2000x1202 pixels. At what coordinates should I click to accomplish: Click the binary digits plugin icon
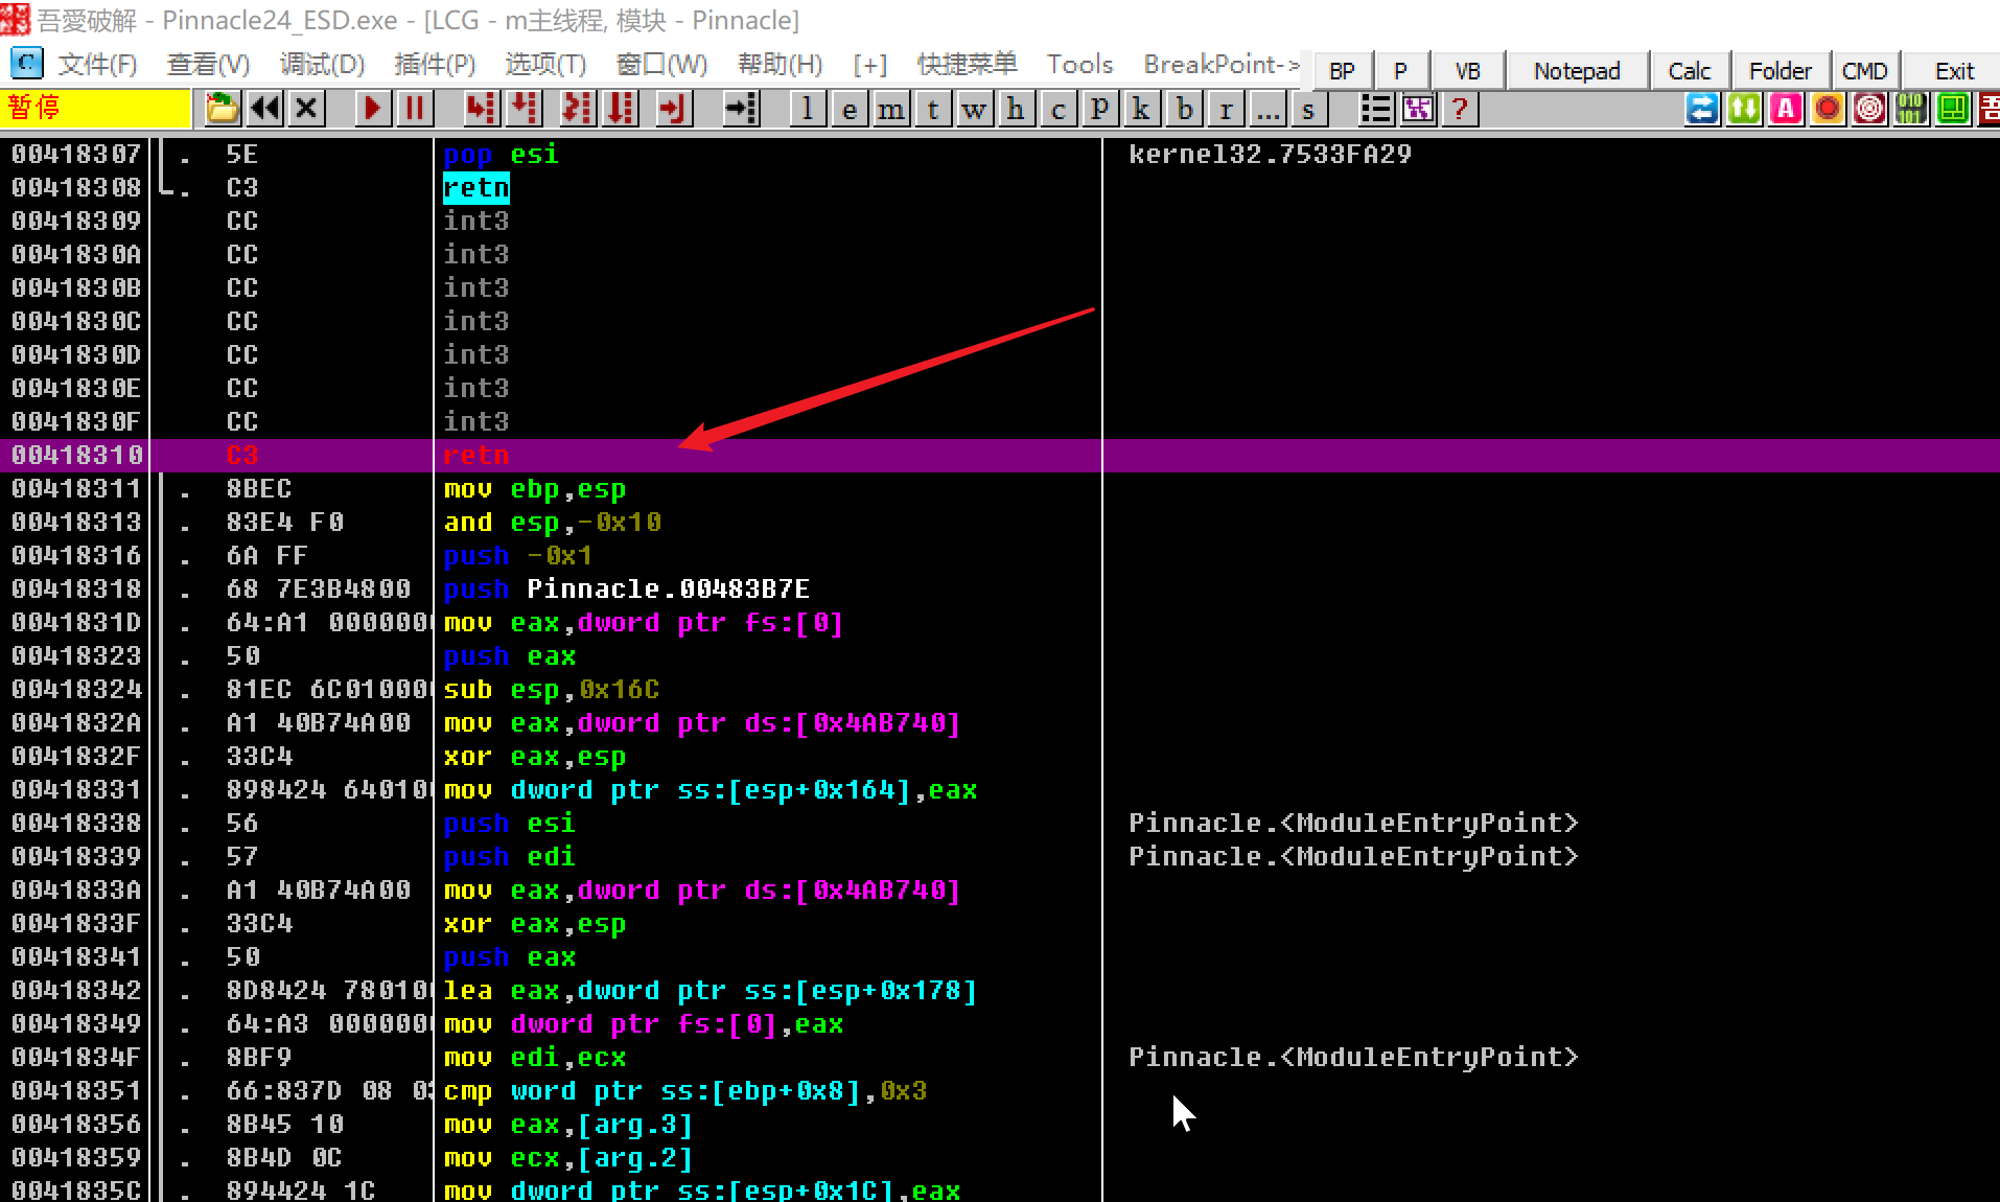coord(1911,108)
